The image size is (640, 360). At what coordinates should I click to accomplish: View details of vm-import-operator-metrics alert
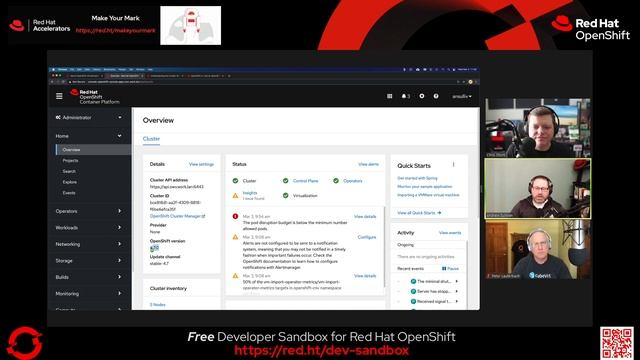click(x=365, y=276)
